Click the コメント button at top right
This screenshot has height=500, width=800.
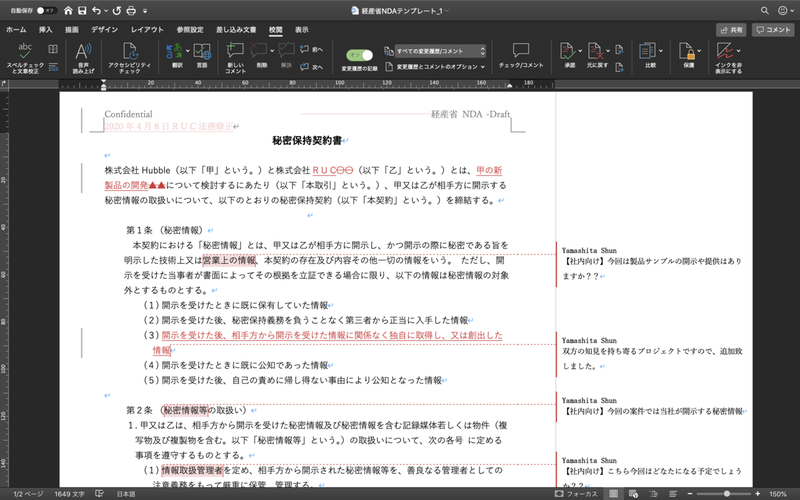(773, 30)
